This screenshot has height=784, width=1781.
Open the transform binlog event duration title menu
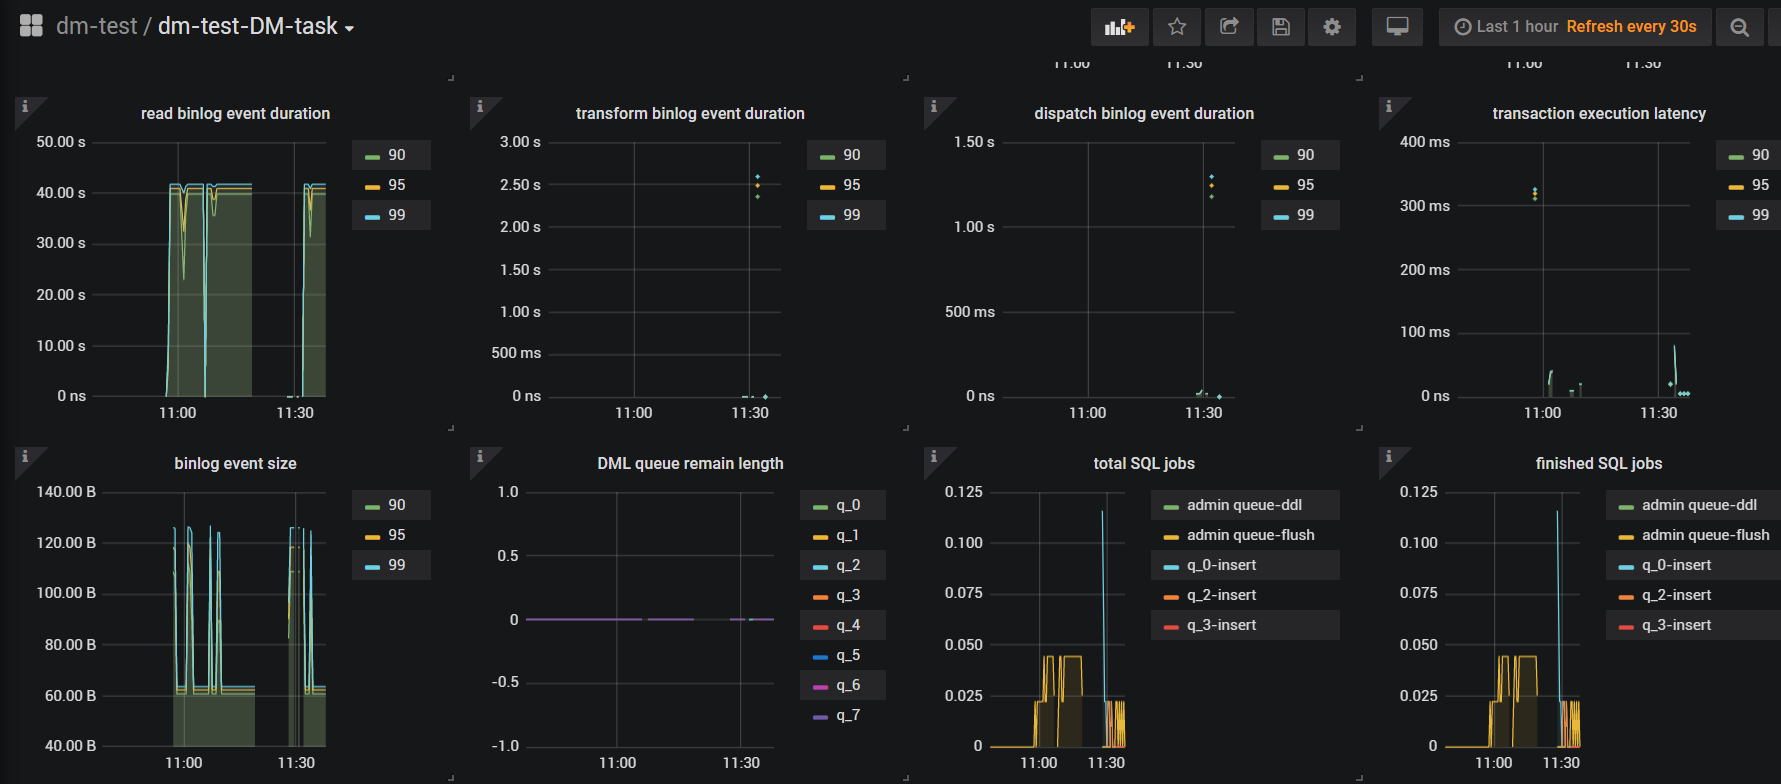point(690,113)
